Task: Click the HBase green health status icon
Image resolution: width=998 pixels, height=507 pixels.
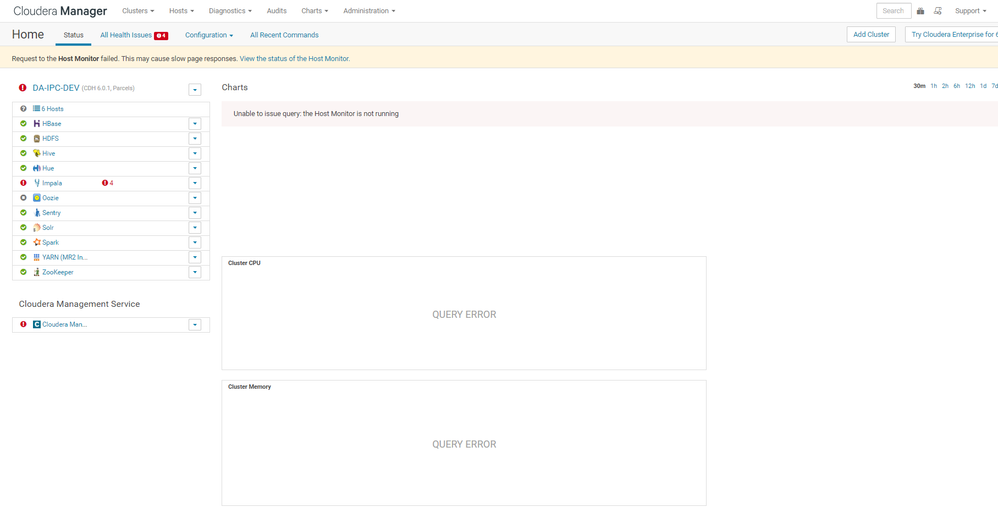Action: click(23, 123)
